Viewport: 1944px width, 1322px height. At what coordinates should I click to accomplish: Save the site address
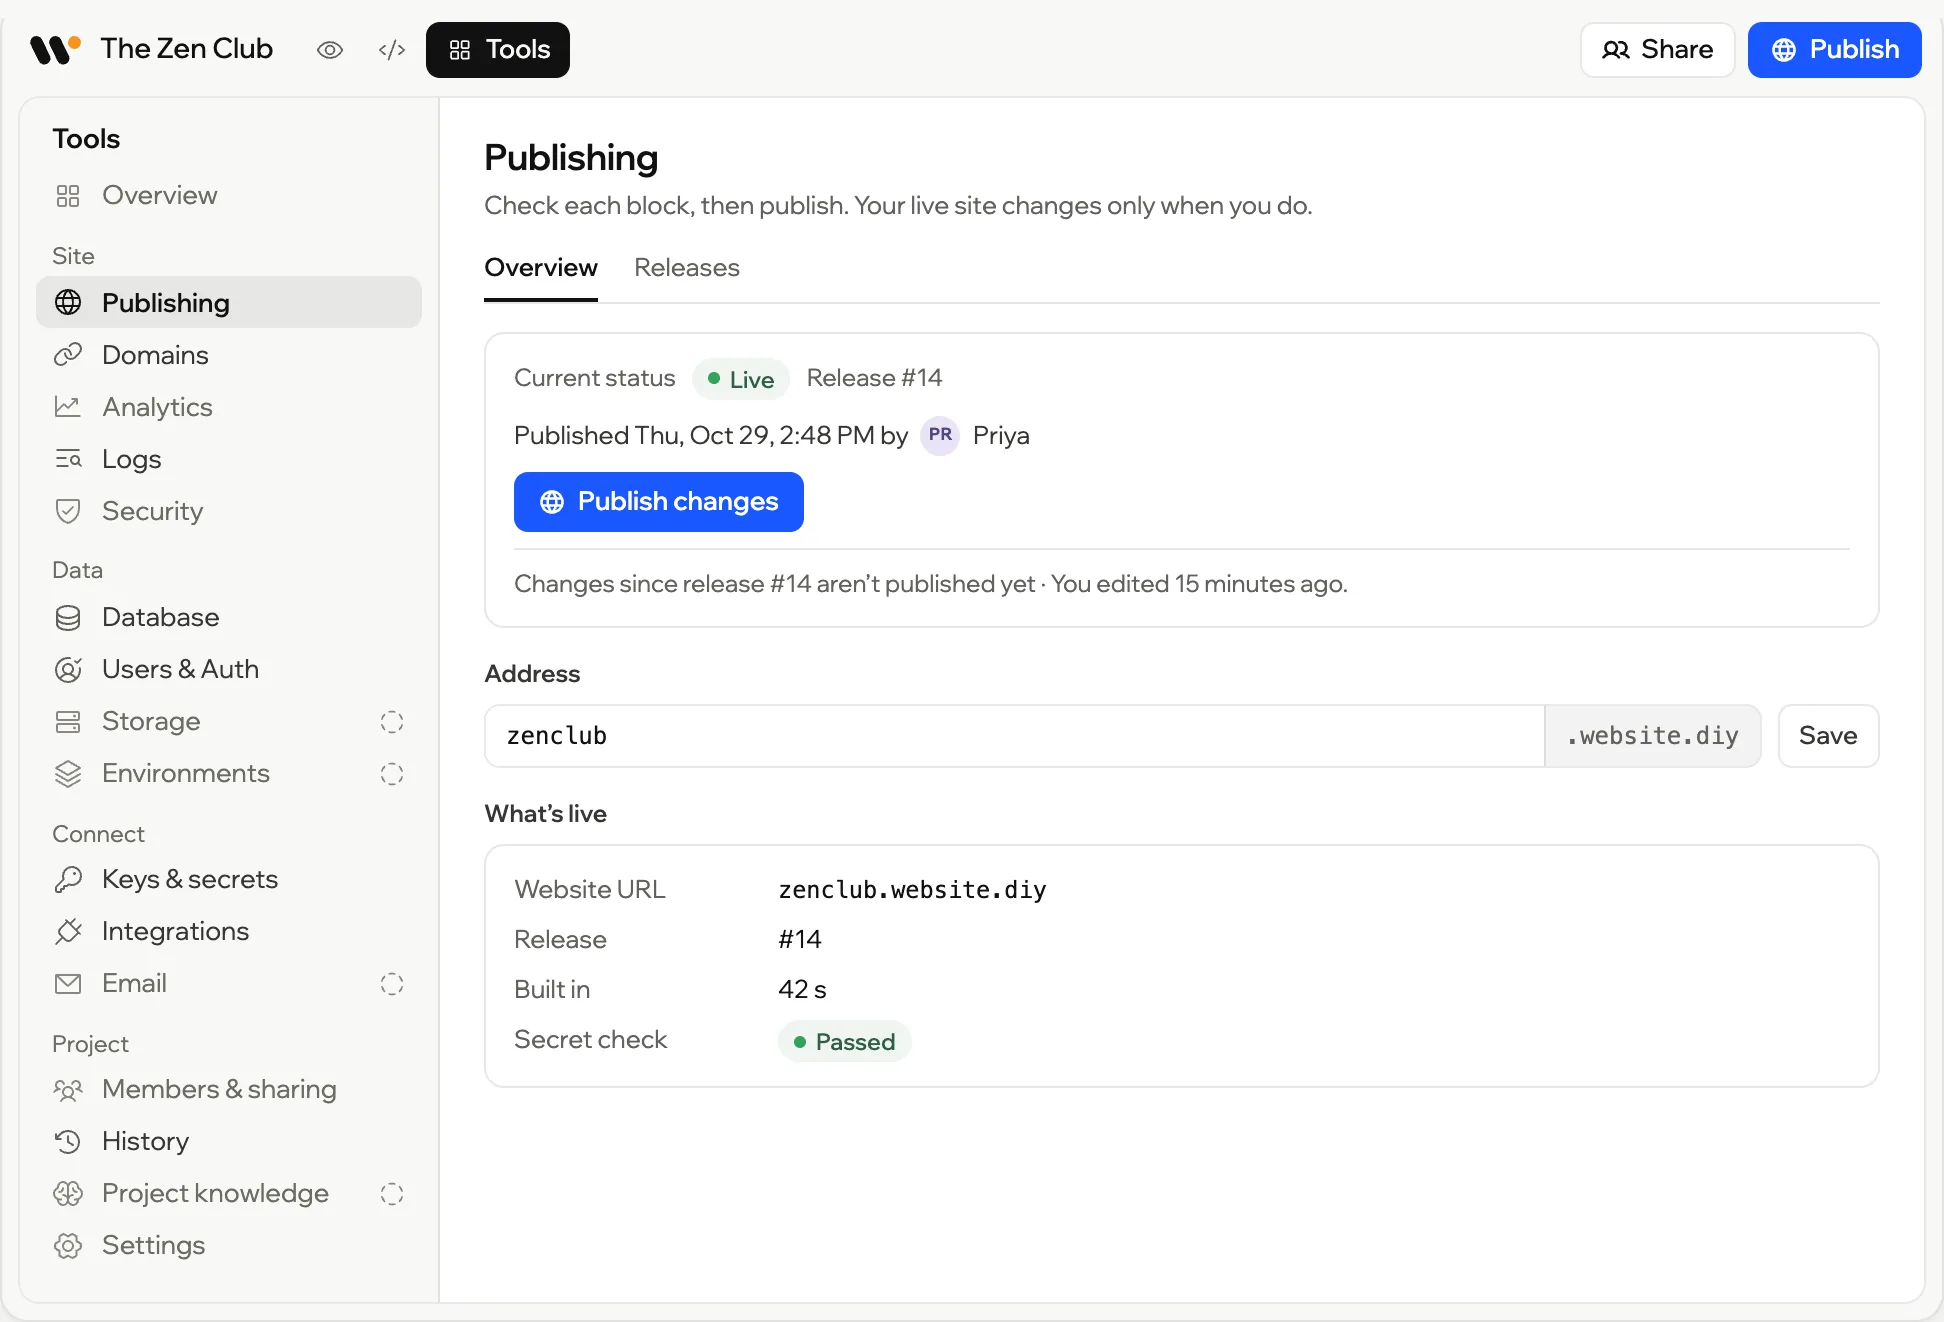1828,736
